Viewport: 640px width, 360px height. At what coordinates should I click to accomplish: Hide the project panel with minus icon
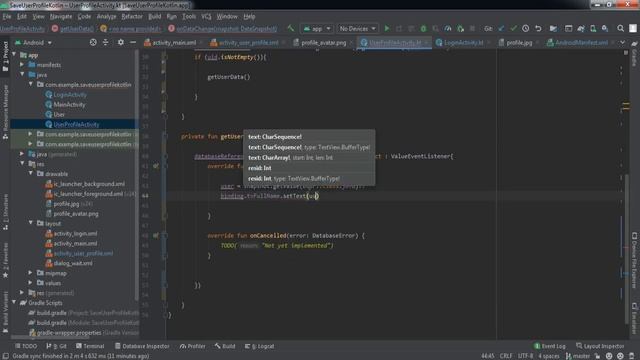pyautogui.click(x=133, y=42)
